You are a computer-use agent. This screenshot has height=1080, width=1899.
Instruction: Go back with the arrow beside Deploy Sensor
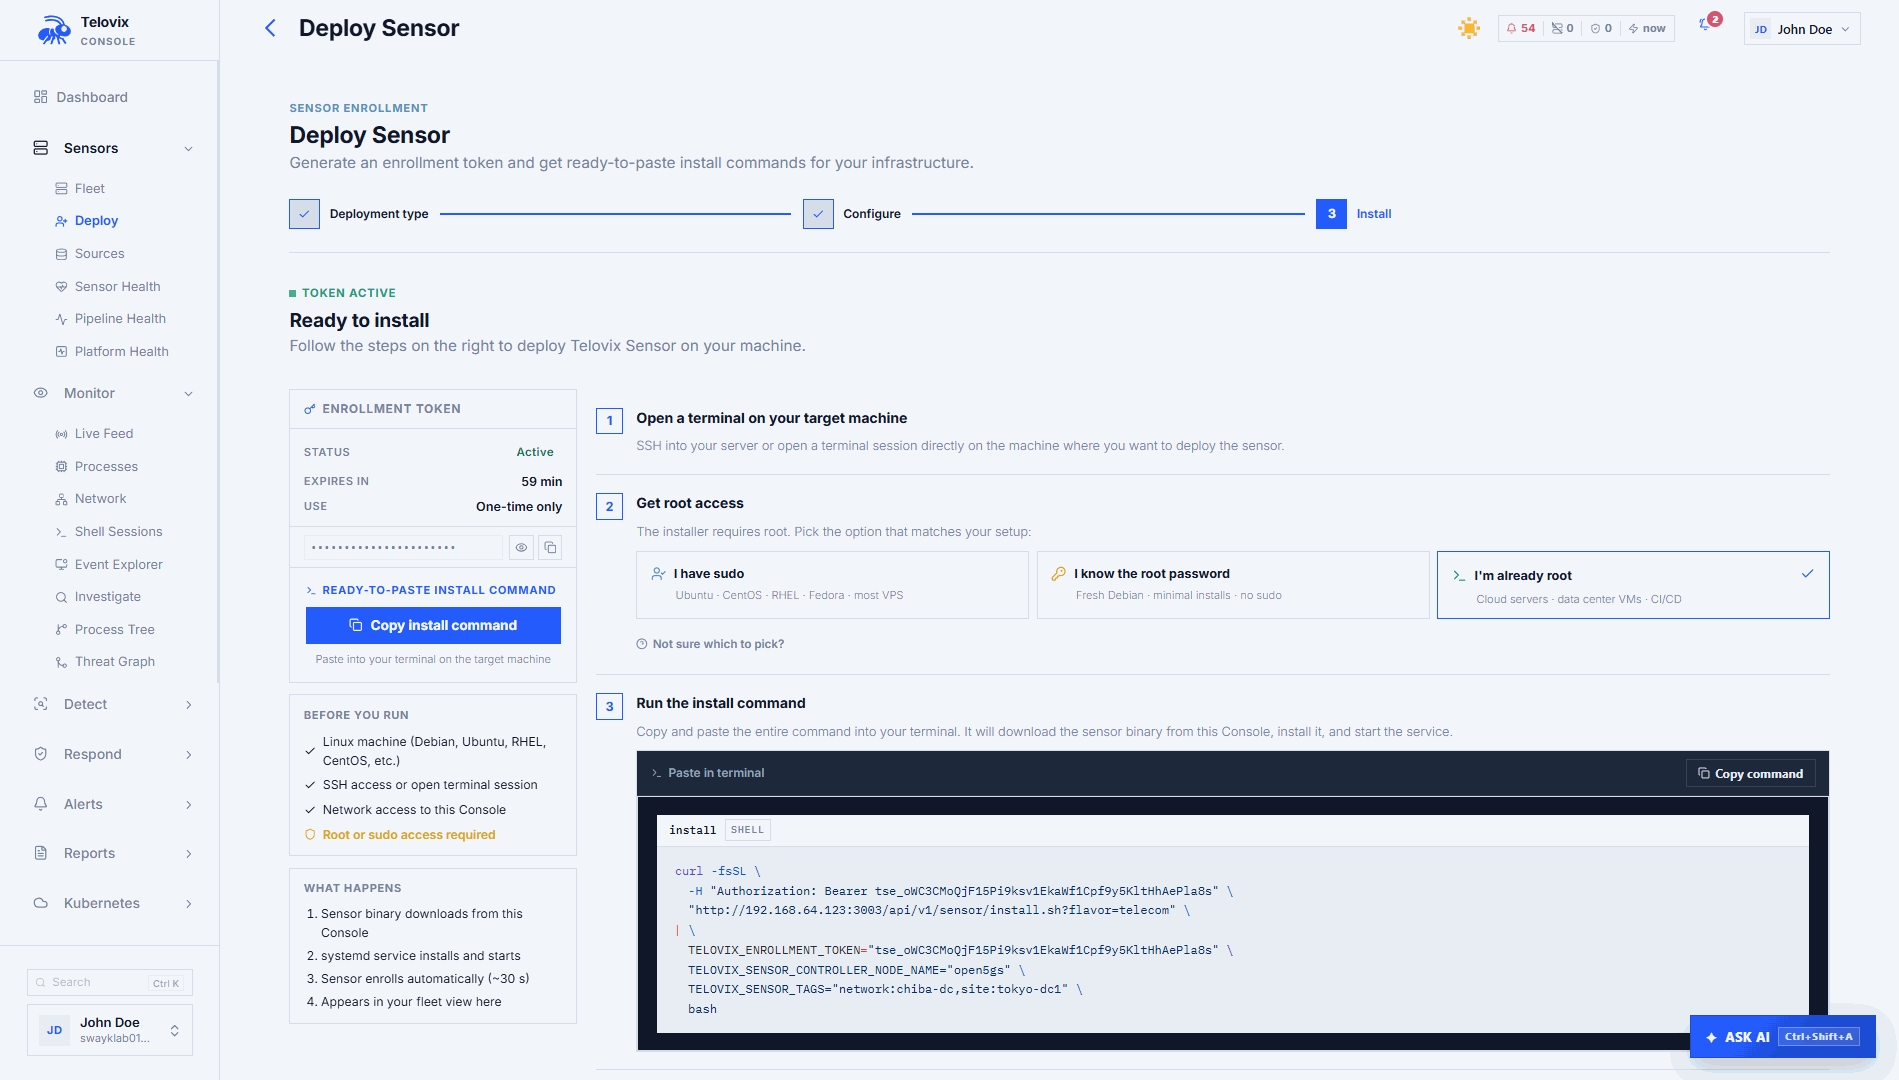[270, 28]
